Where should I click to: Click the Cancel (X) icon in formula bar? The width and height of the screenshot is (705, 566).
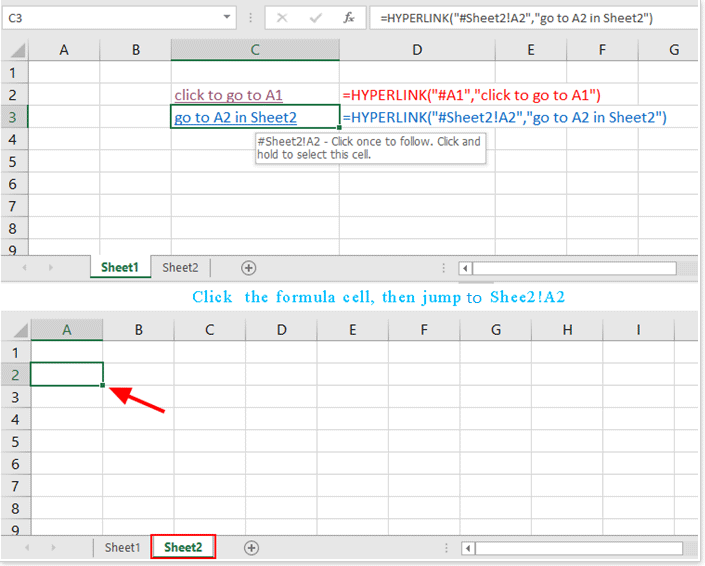[x=282, y=18]
